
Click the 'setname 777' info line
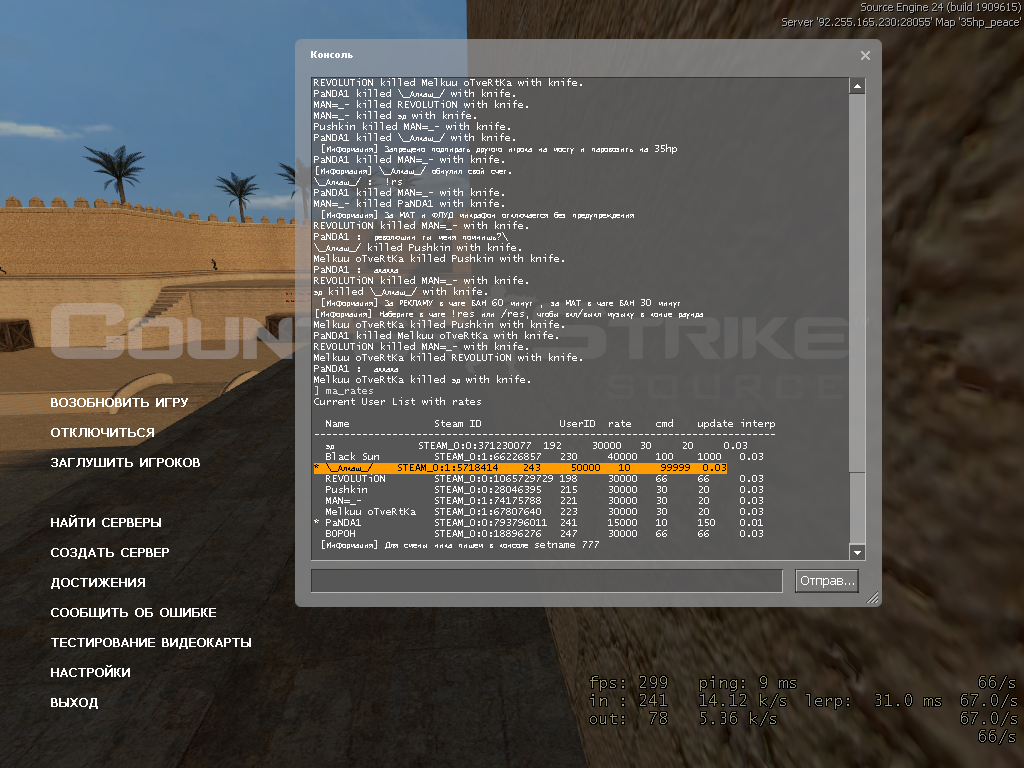pos(460,545)
